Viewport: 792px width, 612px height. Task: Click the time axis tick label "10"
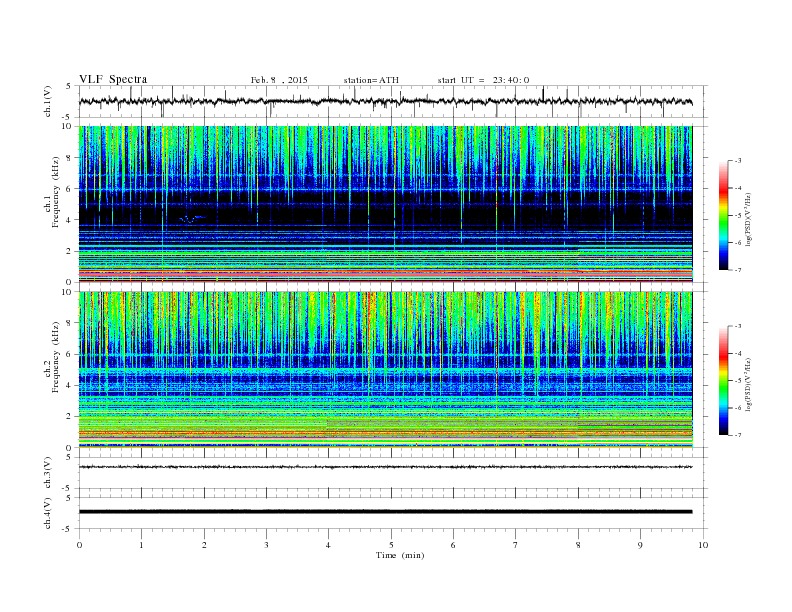(x=703, y=545)
